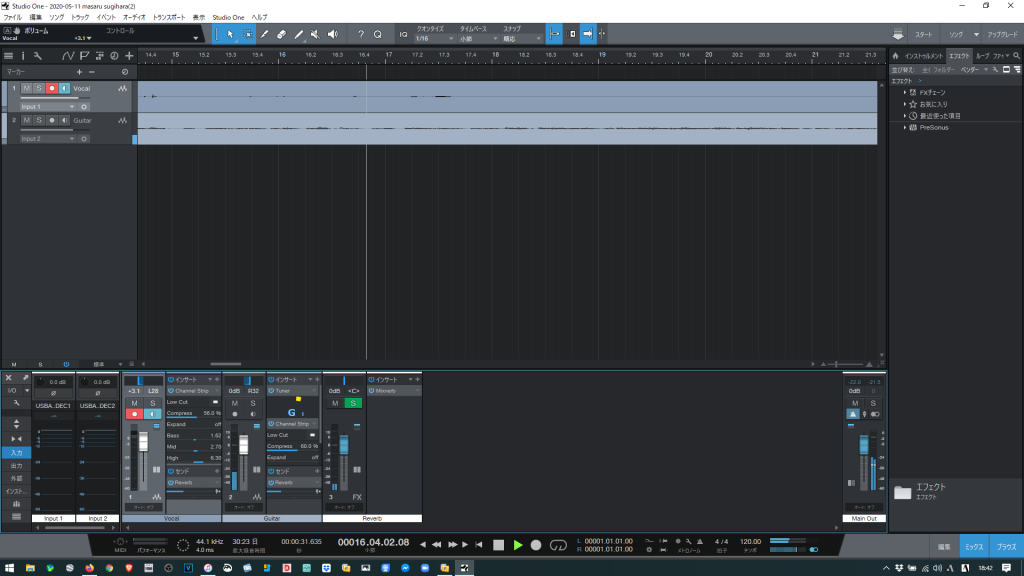Select the Mute tool

coord(315,34)
